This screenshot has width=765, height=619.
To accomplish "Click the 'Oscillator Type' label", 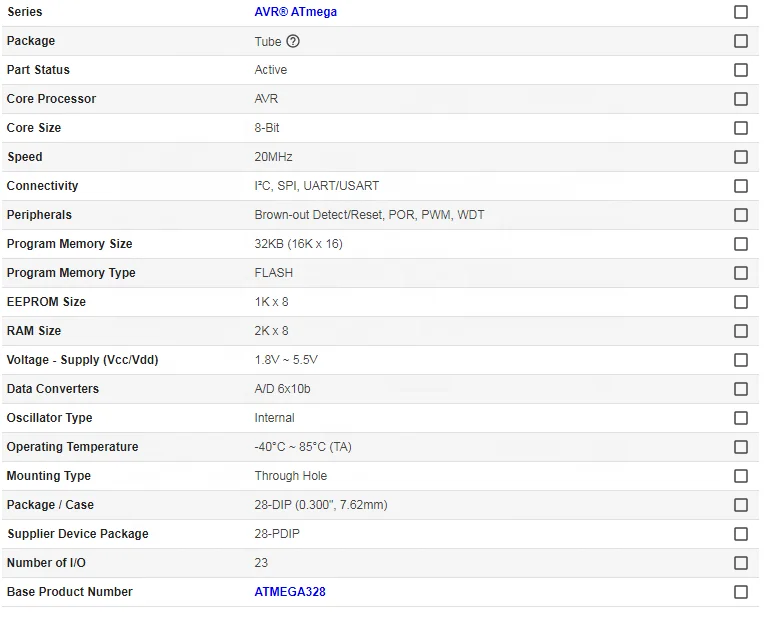I will point(49,418).
